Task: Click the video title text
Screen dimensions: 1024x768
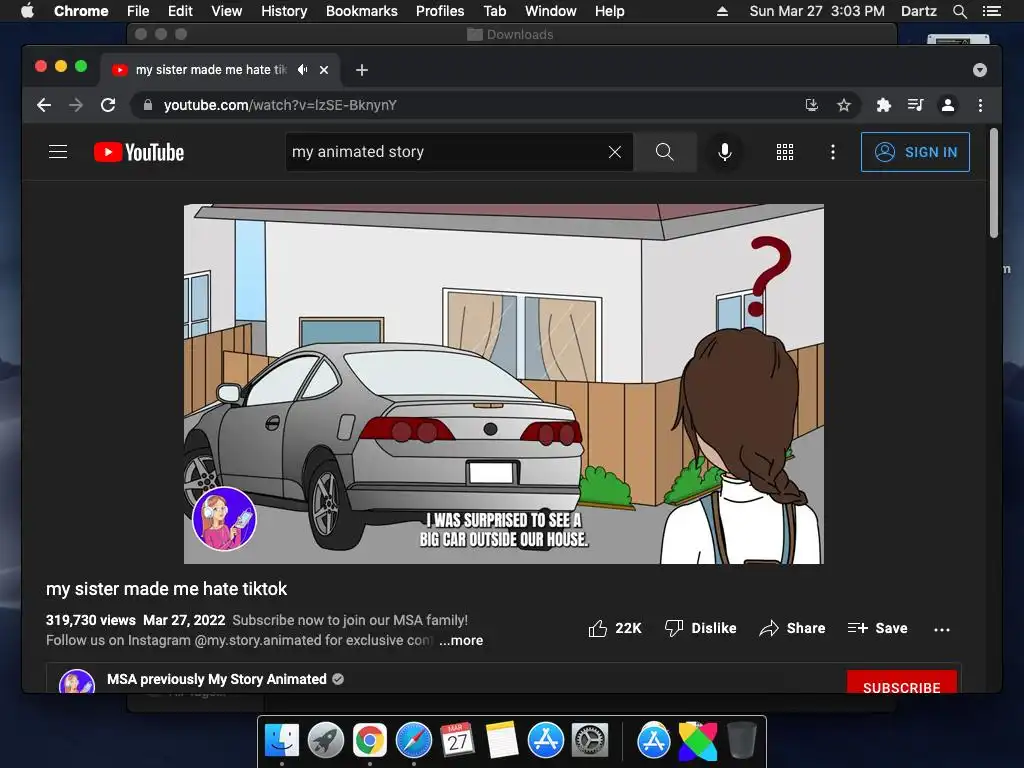Action: coord(167,589)
